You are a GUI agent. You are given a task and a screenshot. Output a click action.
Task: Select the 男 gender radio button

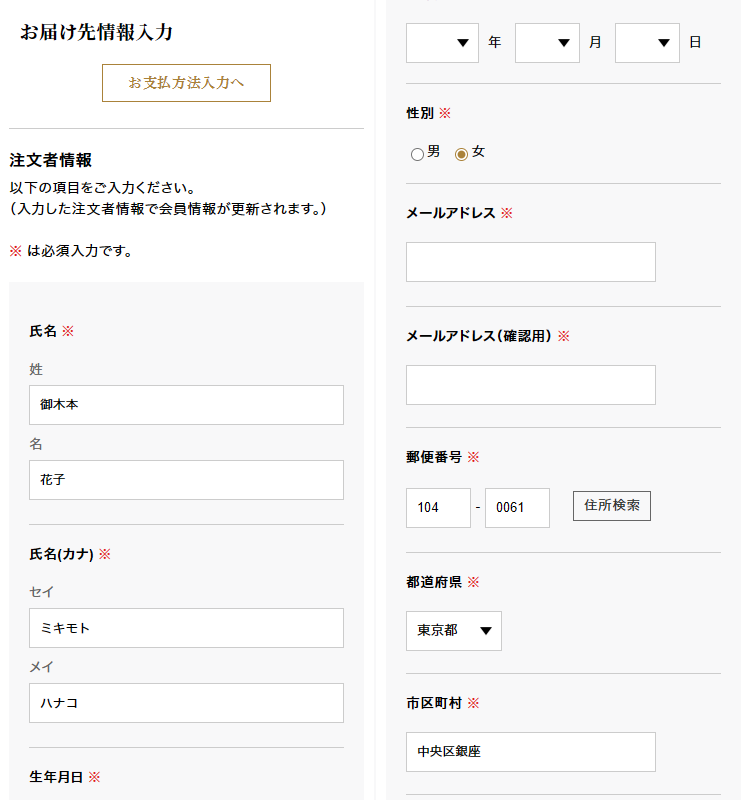(x=417, y=154)
